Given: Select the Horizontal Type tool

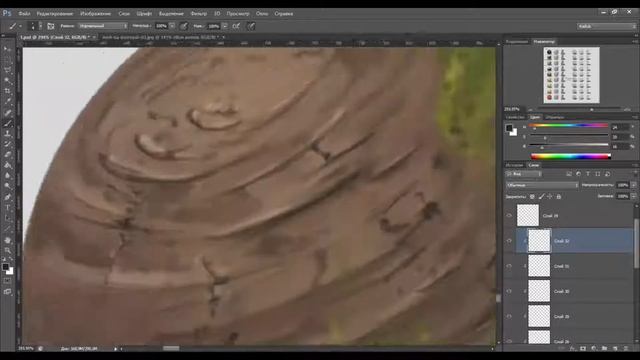Looking at the screenshot, I should pyautogui.click(x=7, y=208).
